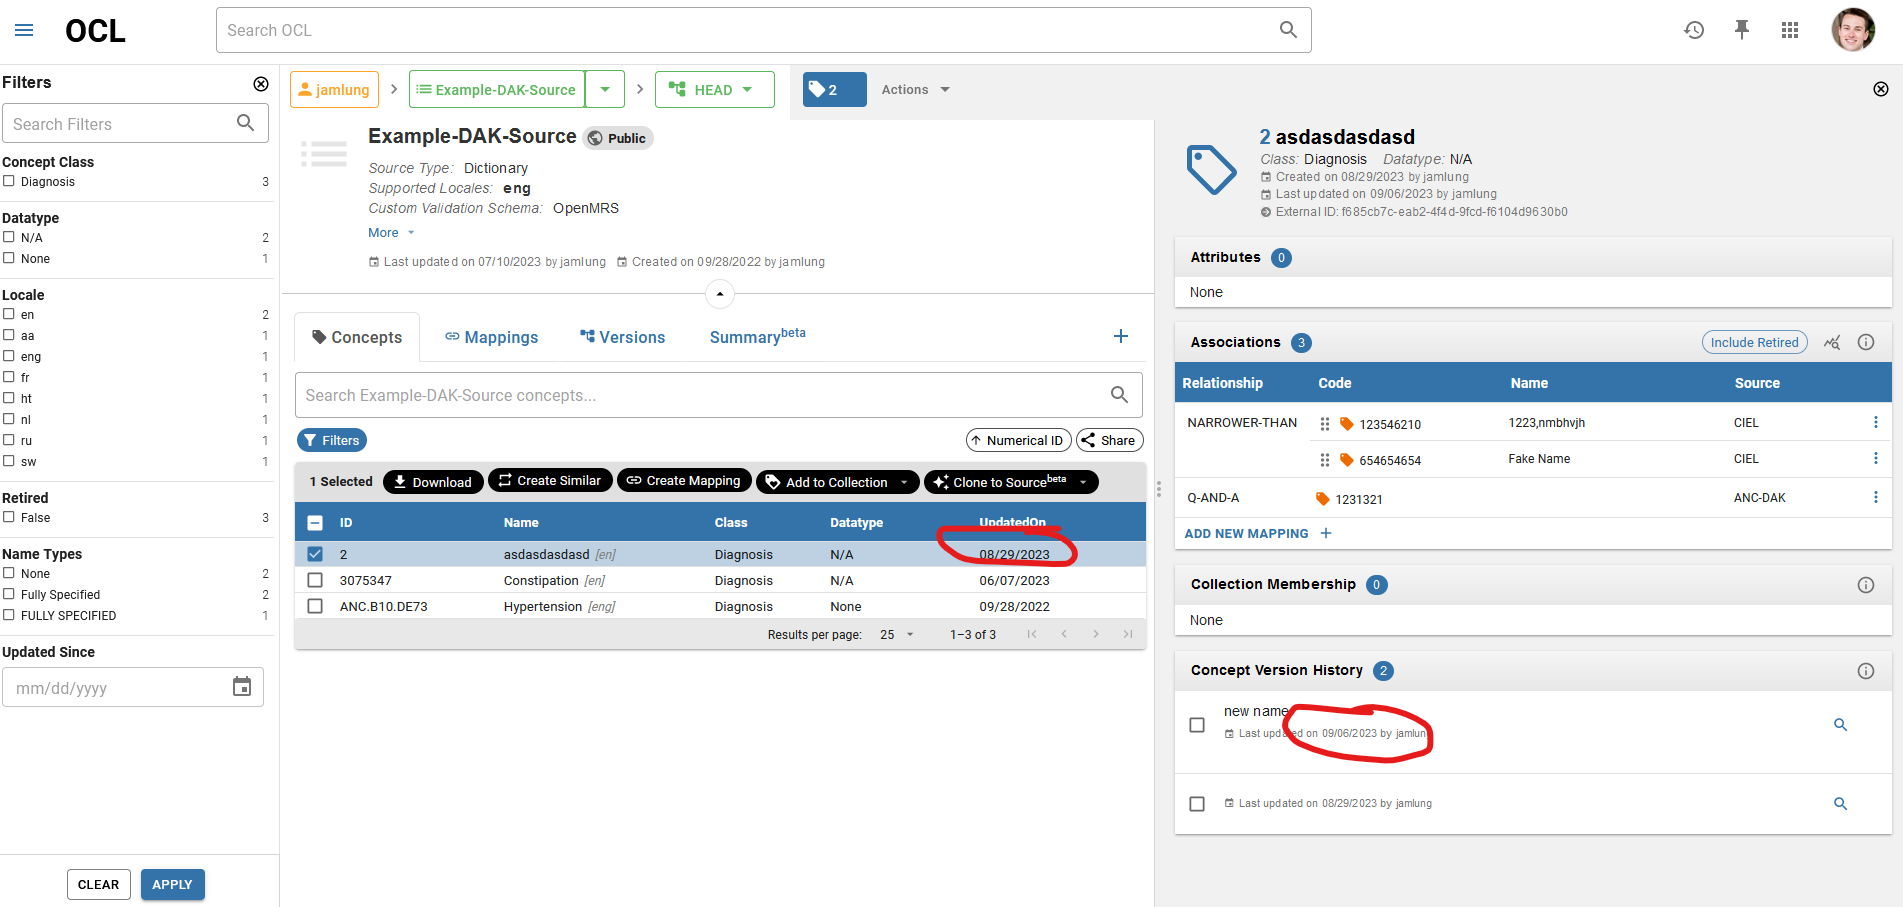Select the Constipation concept row checkbox

click(315, 580)
